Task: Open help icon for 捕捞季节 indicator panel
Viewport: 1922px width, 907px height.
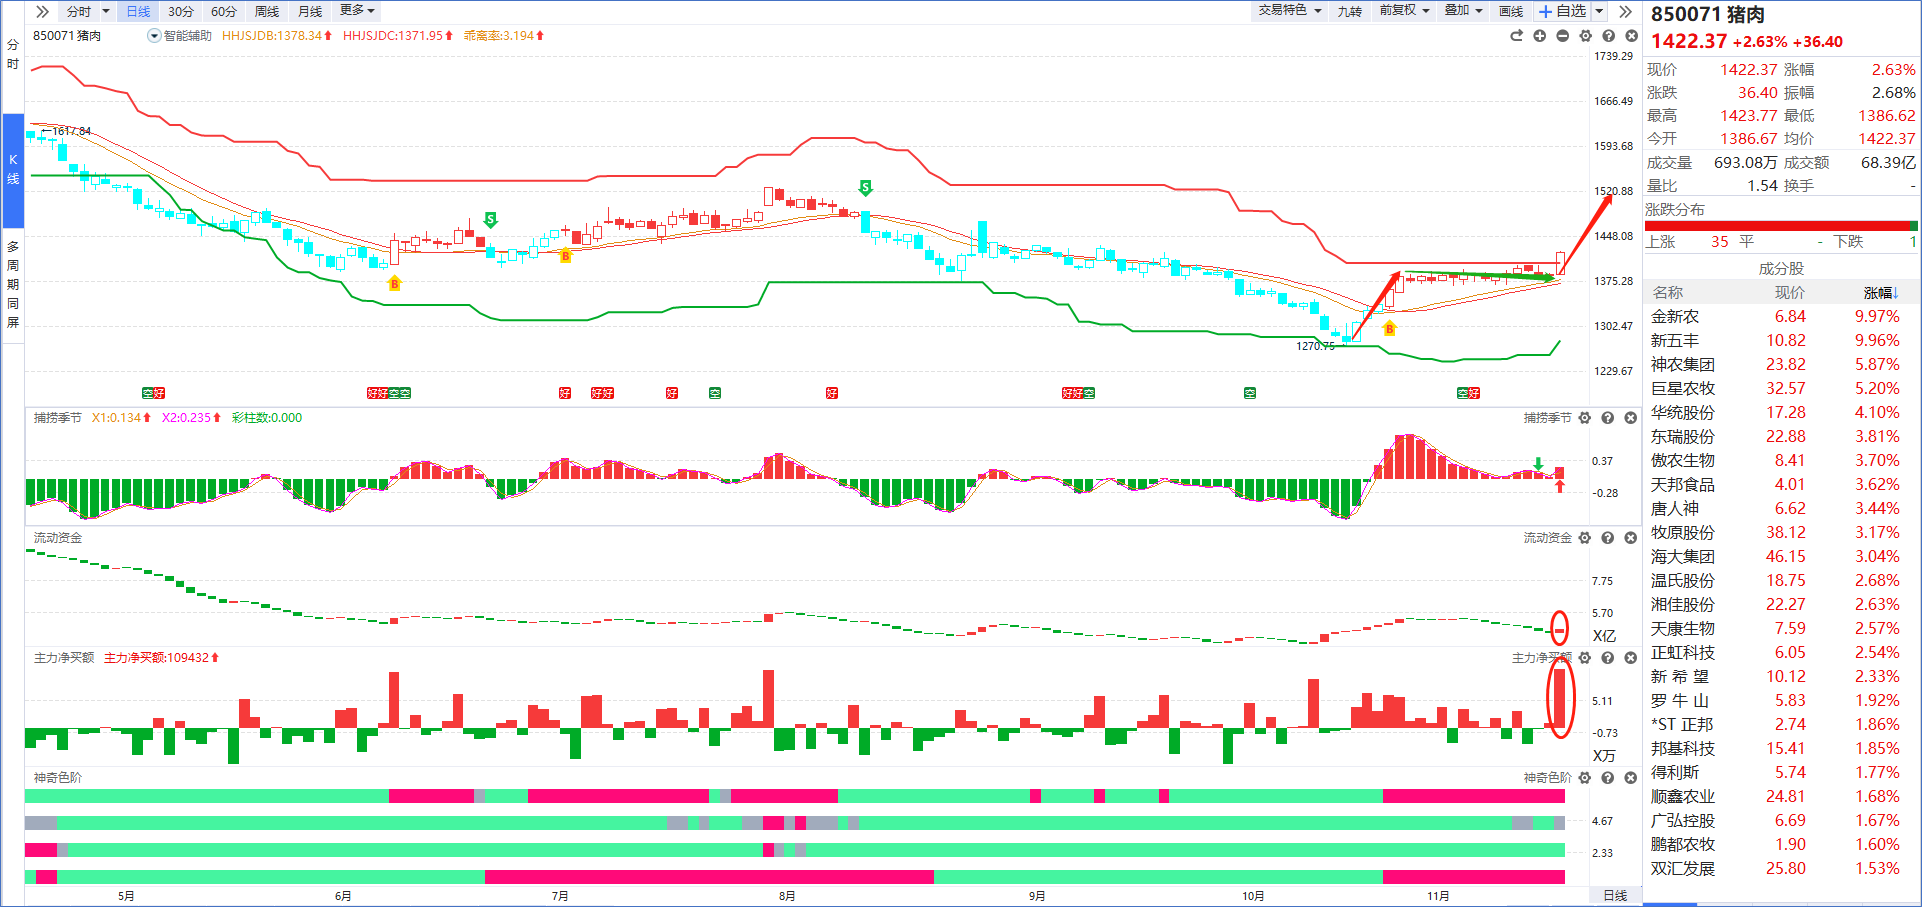Action: (1608, 418)
